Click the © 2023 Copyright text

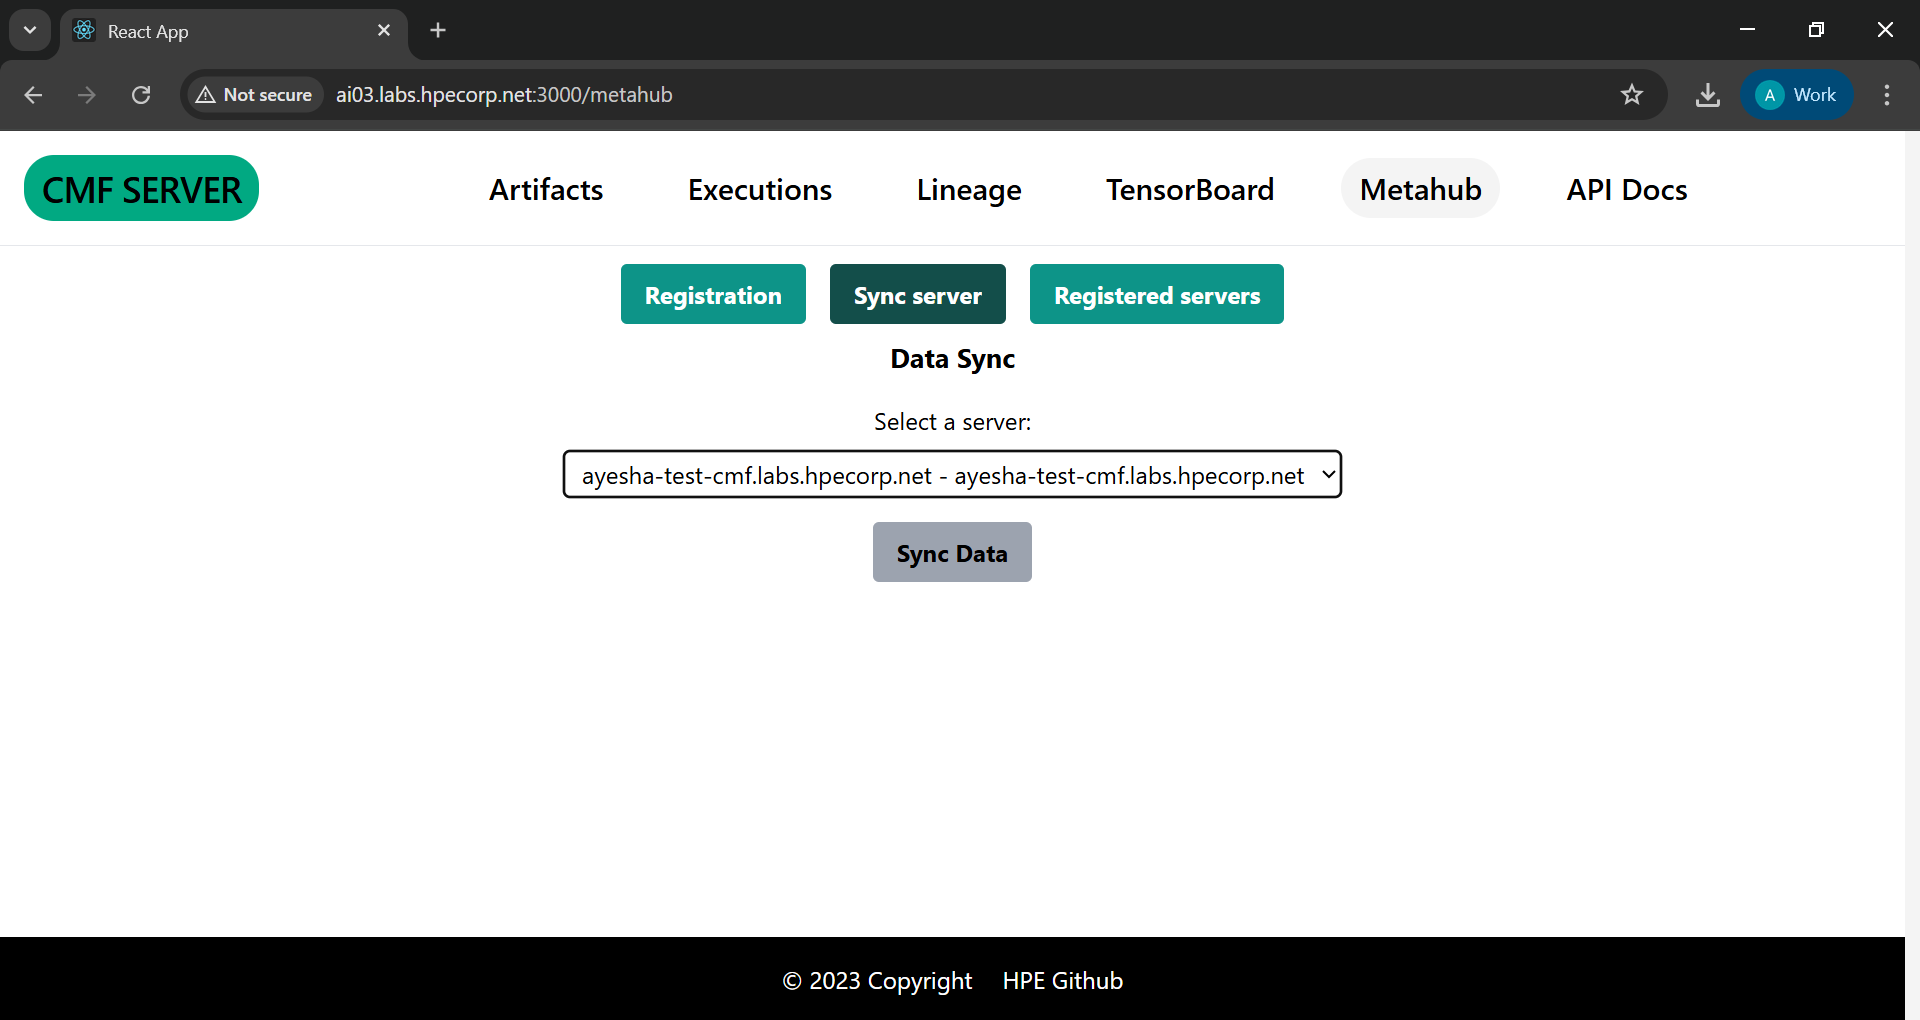(877, 981)
